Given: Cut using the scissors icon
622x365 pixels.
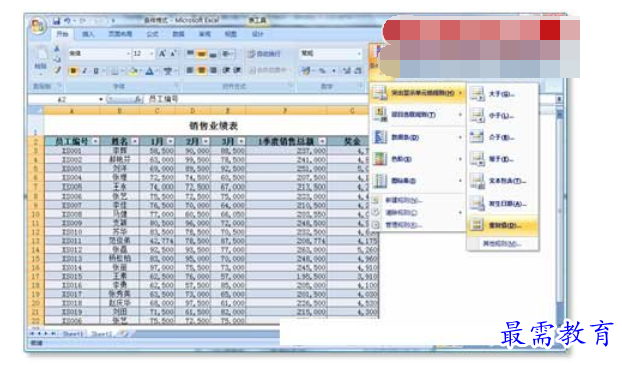Looking at the screenshot, I should click(57, 49).
